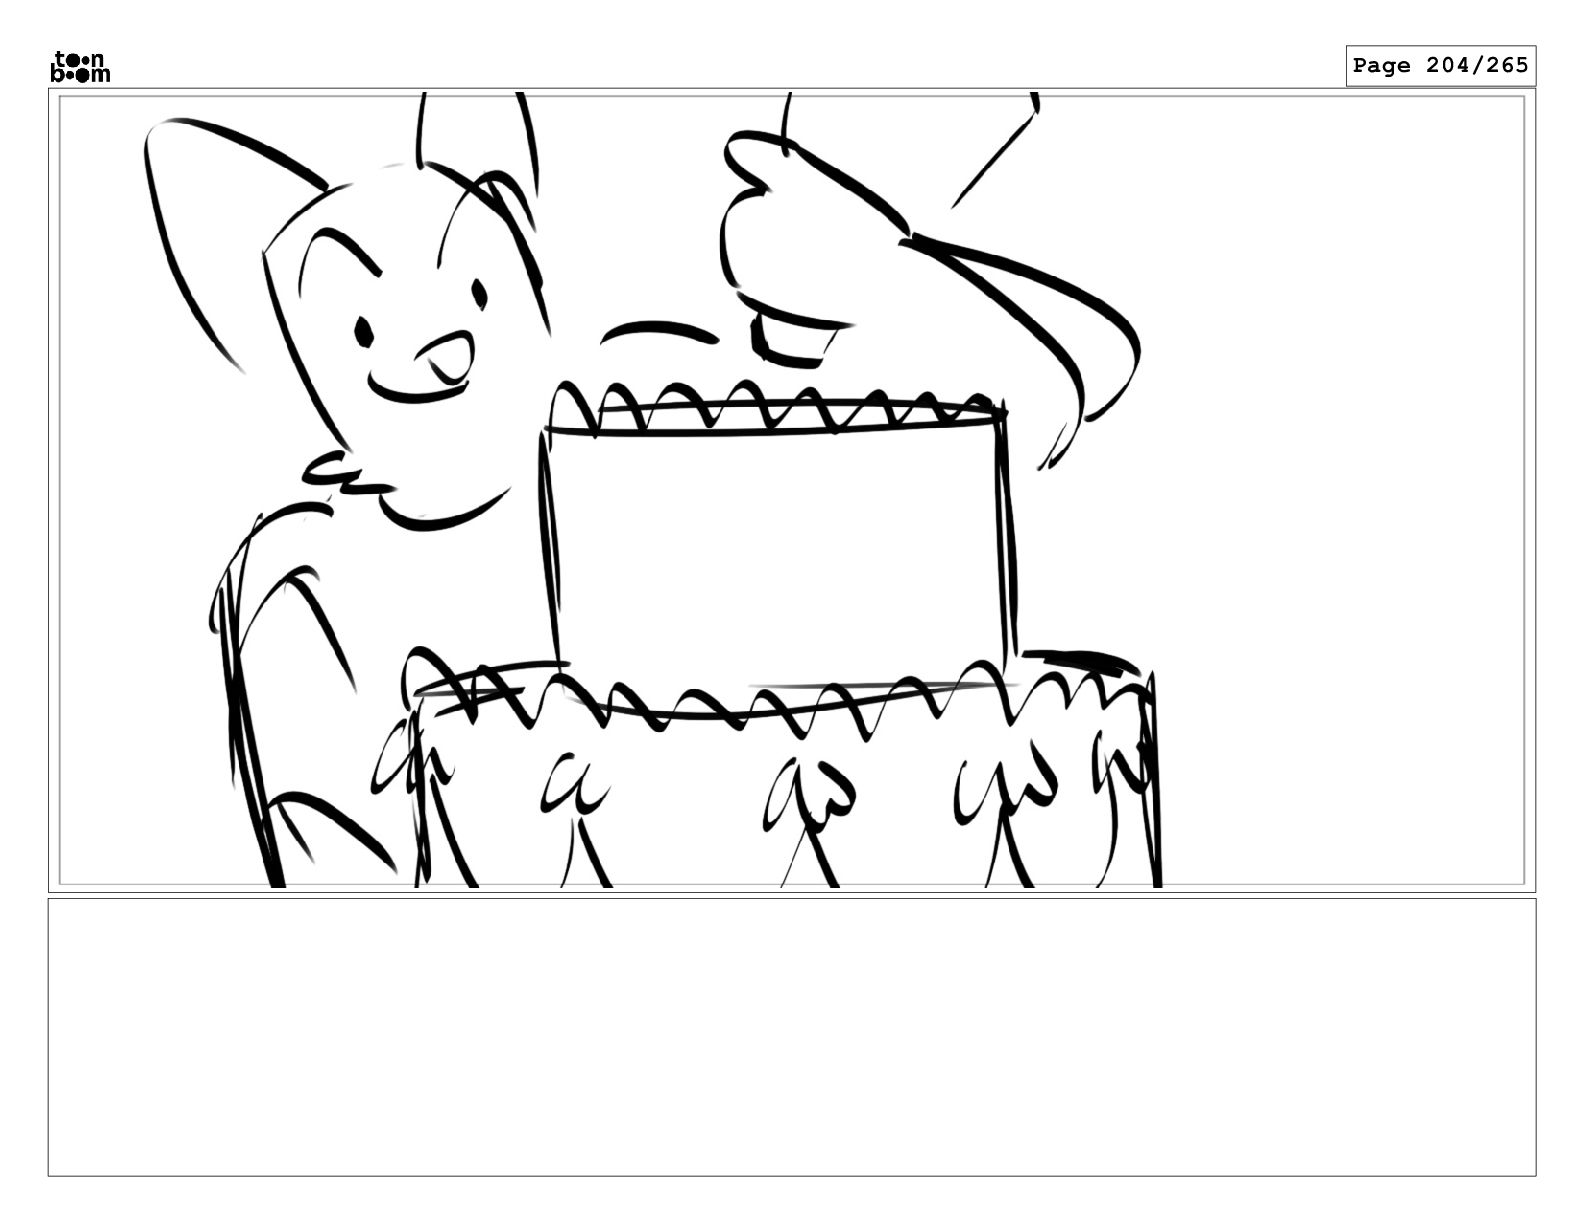This screenshot has width=1584, height=1224.
Task: Click the Toon Boom logo
Action: [80, 66]
